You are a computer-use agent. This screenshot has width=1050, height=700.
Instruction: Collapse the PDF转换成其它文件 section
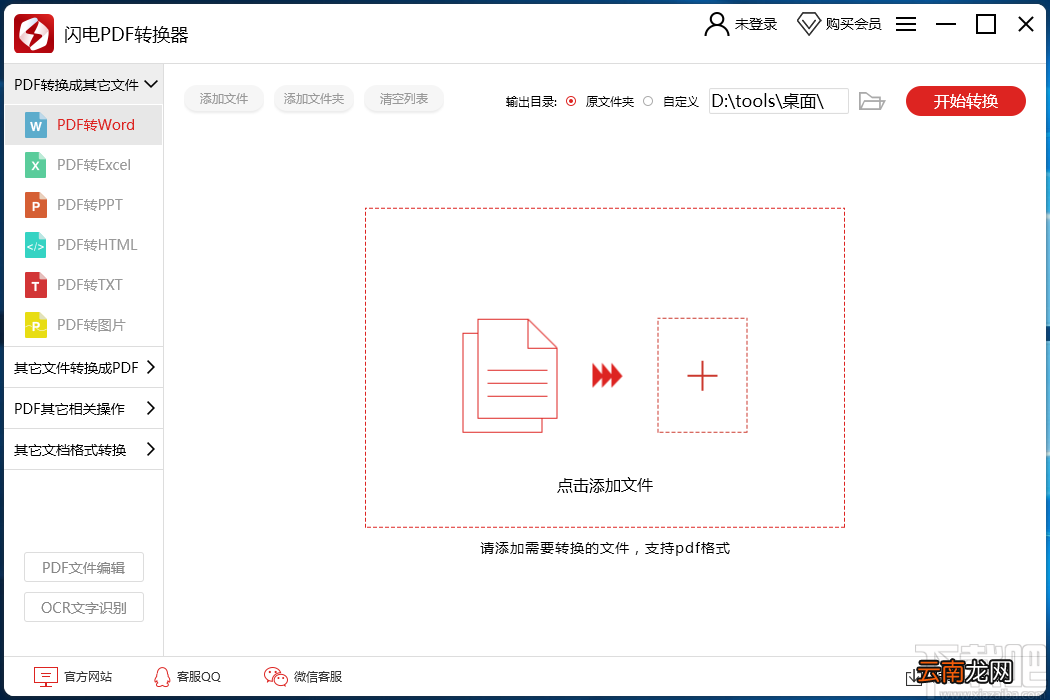[84, 84]
